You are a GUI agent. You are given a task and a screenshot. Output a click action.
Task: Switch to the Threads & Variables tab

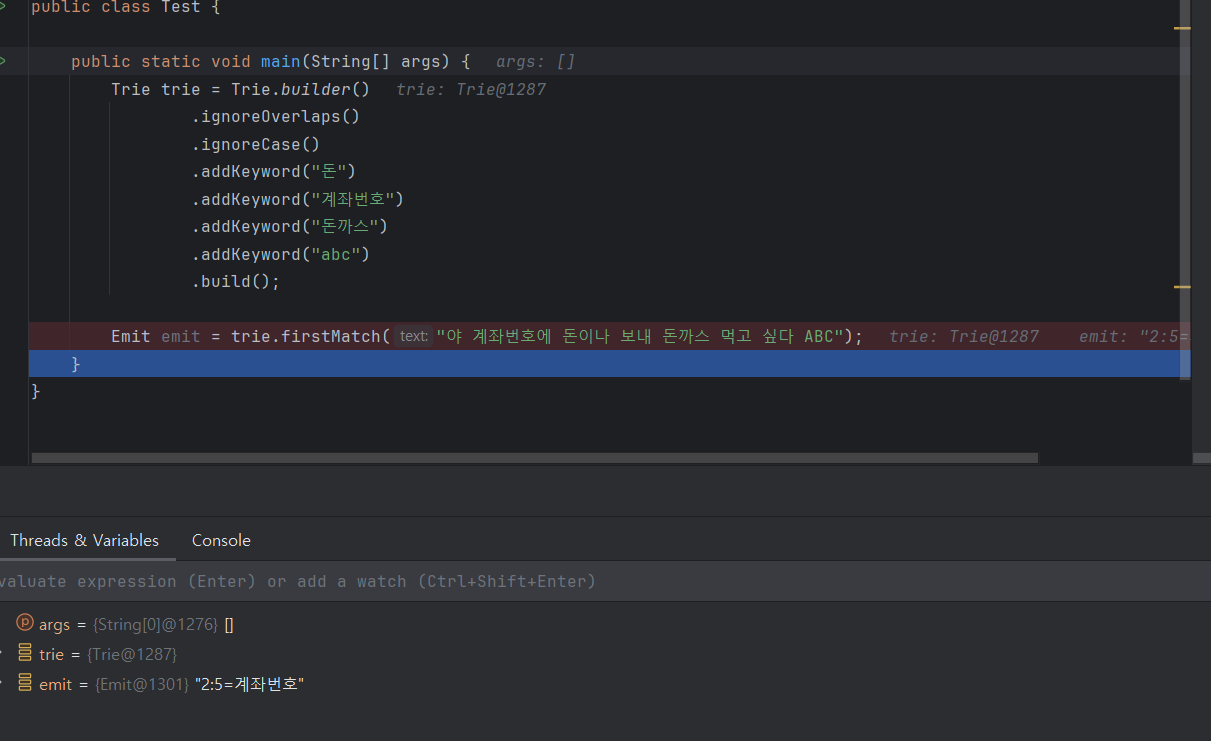click(x=84, y=540)
